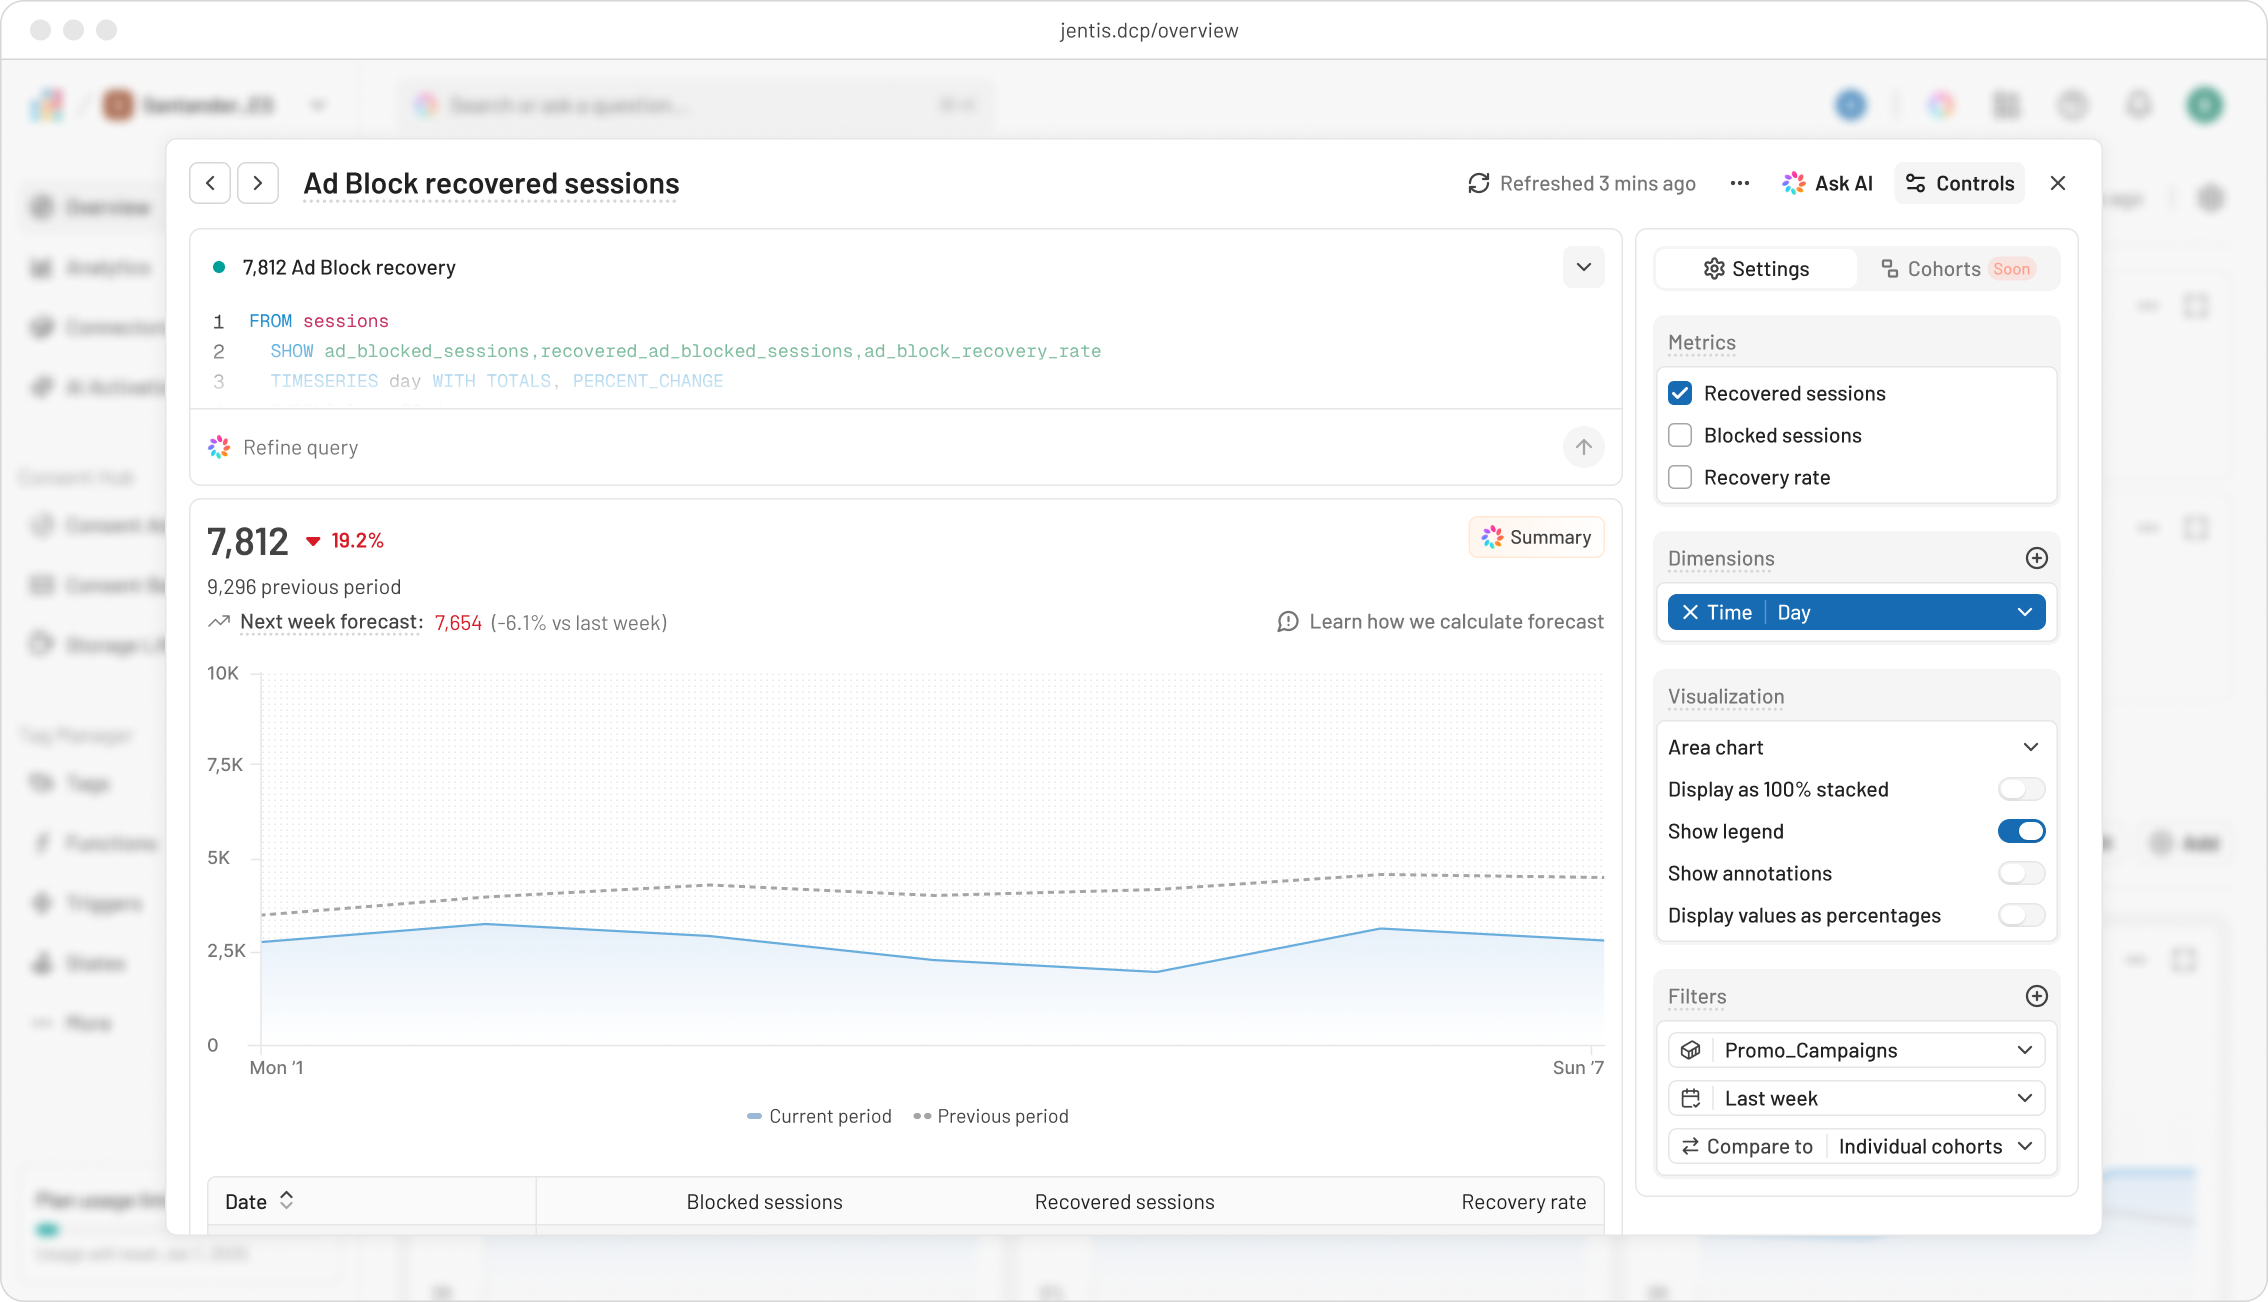This screenshot has height=1302, width=2268.
Task: Go to previous report arrow
Action: point(210,183)
